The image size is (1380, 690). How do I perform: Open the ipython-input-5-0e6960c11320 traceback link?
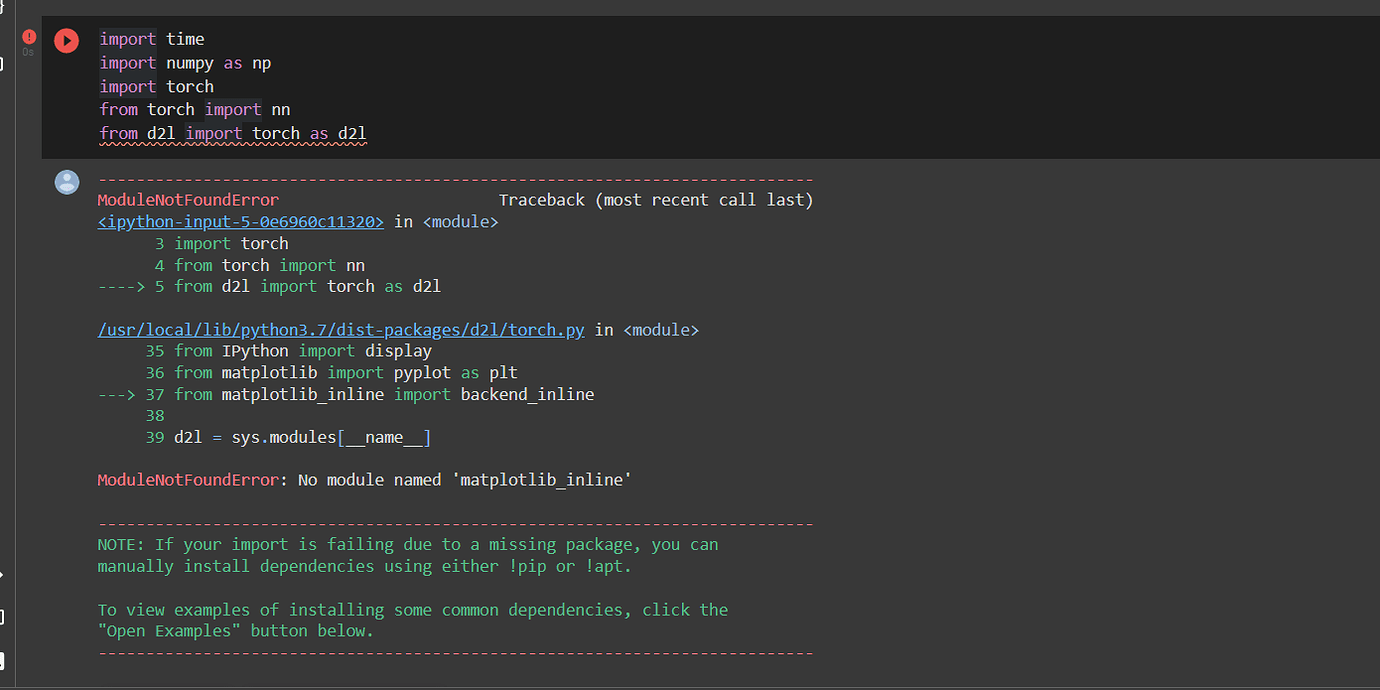coord(240,221)
